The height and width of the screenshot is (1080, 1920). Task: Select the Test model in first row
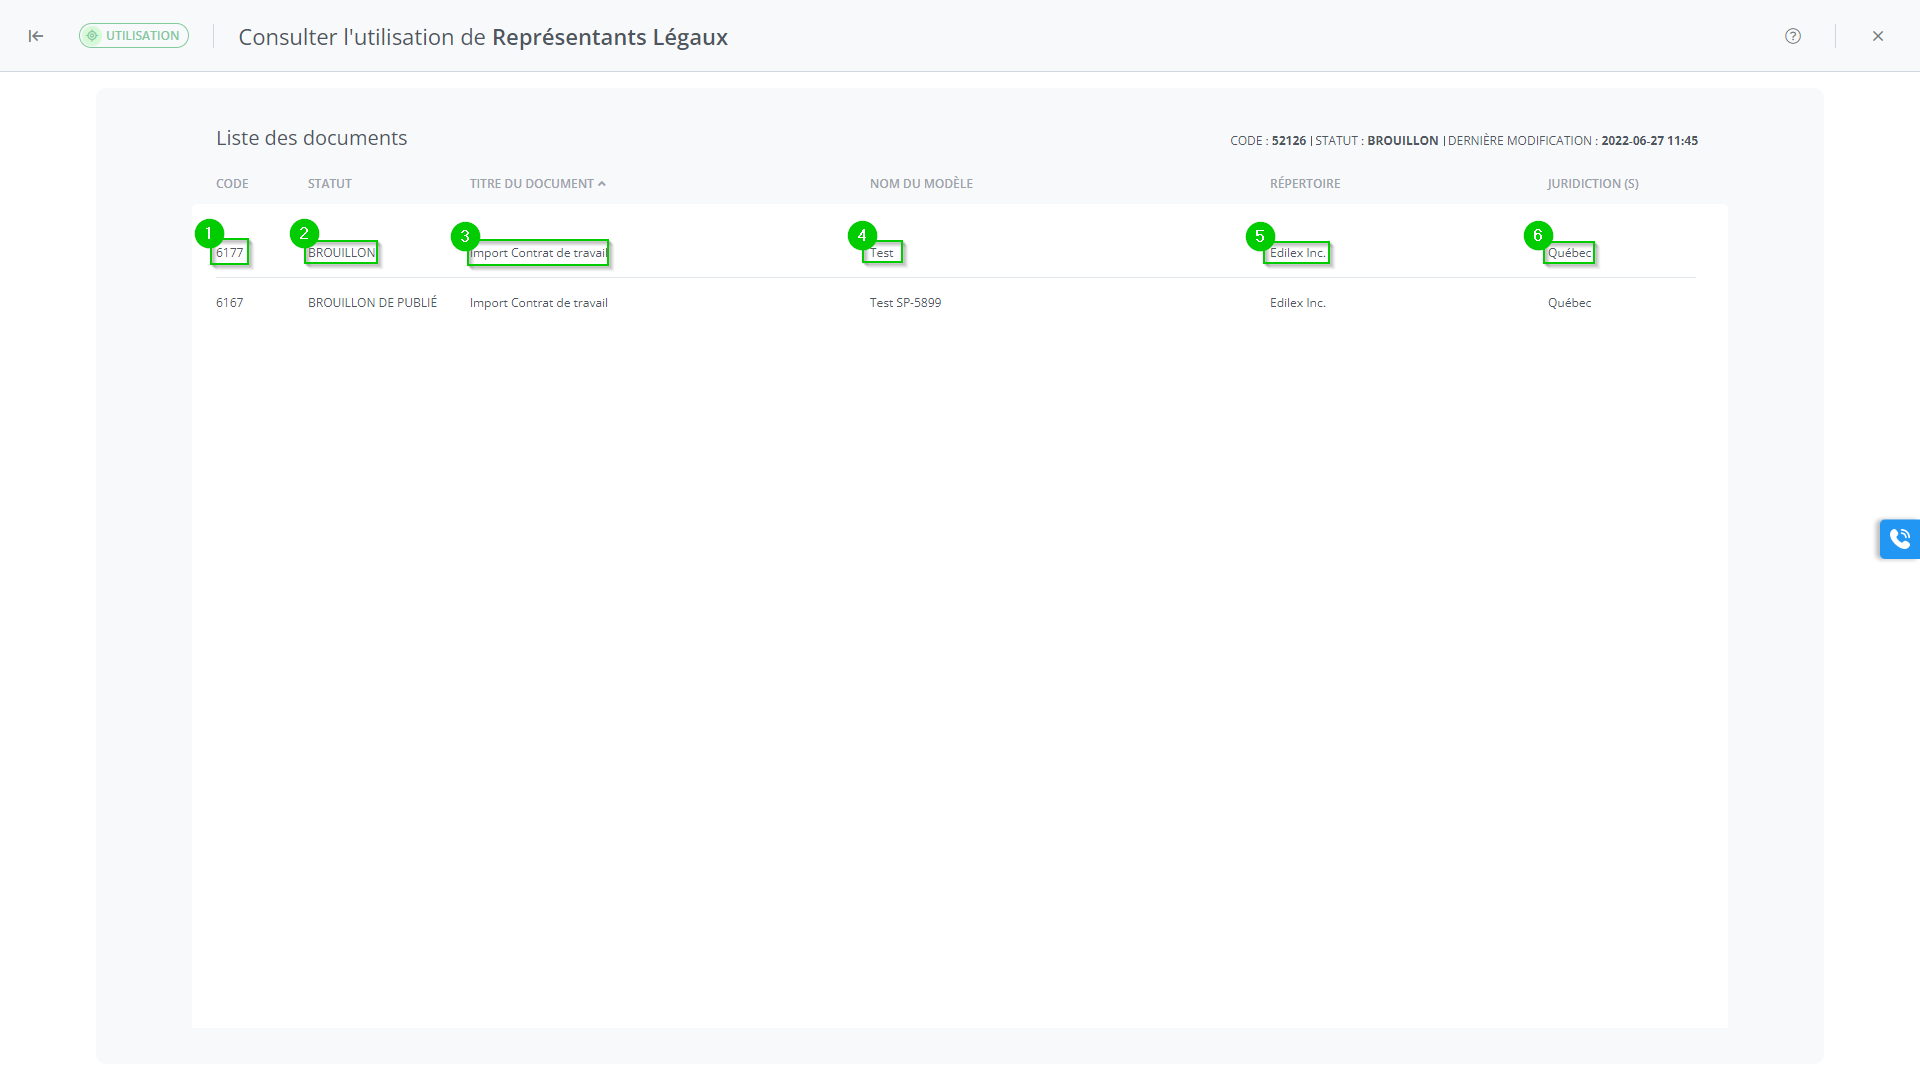882,253
